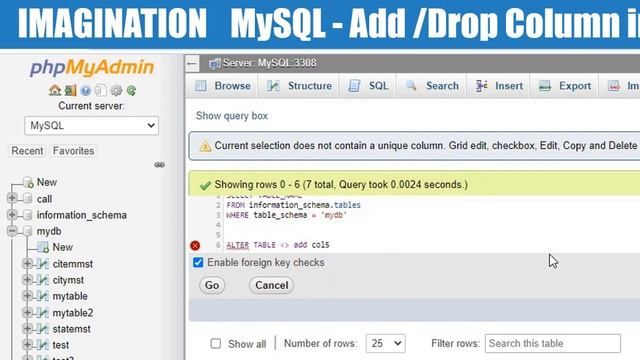
Task: Open the Export tab
Action: coord(564,86)
